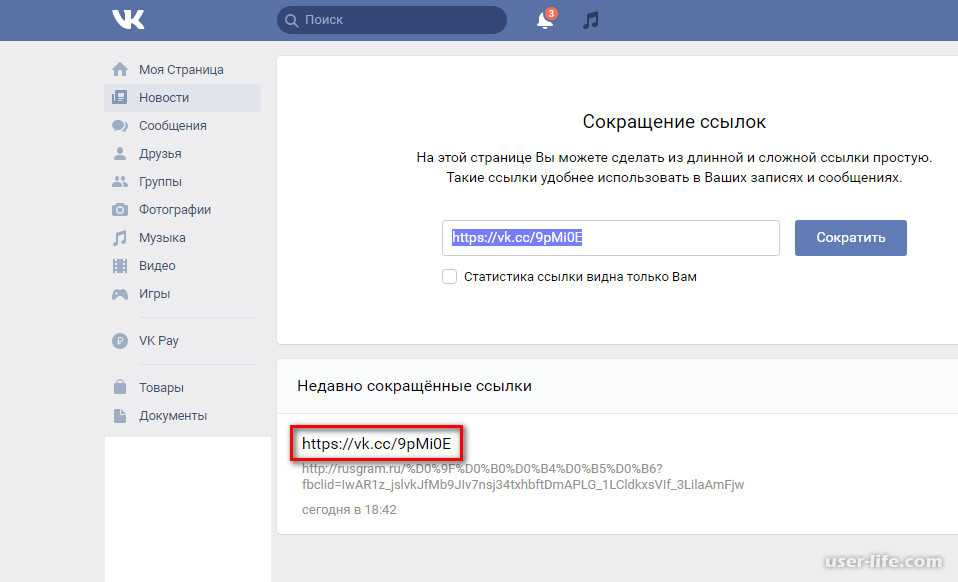Click the link input field with vk.cc URL

tap(610, 238)
